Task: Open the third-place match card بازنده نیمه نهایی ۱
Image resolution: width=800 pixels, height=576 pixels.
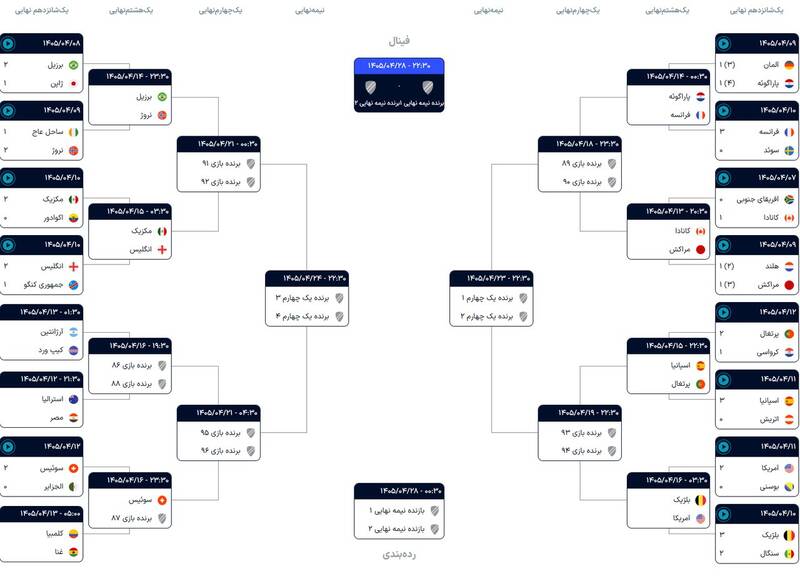Action: coord(399,511)
